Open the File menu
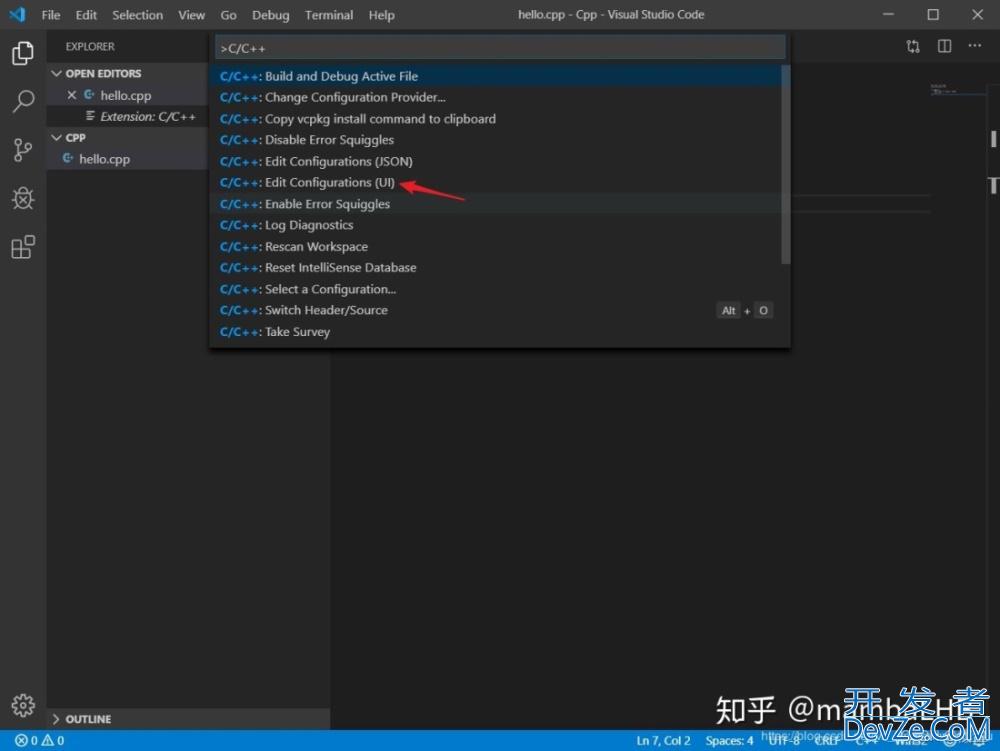The image size is (1000, 751). click(x=51, y=15)
